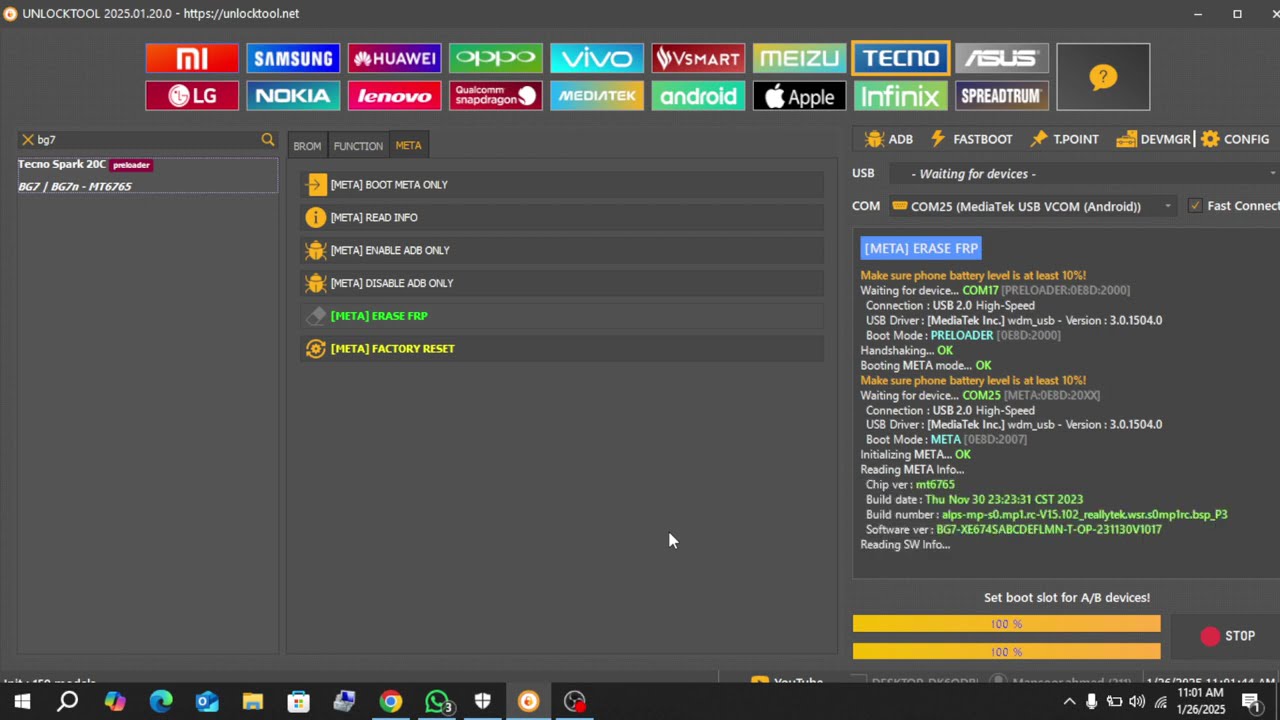Open Microsoft Edge from the taskbar
This screenshot has height=720, width=1280.
click(x=160, y=702)
